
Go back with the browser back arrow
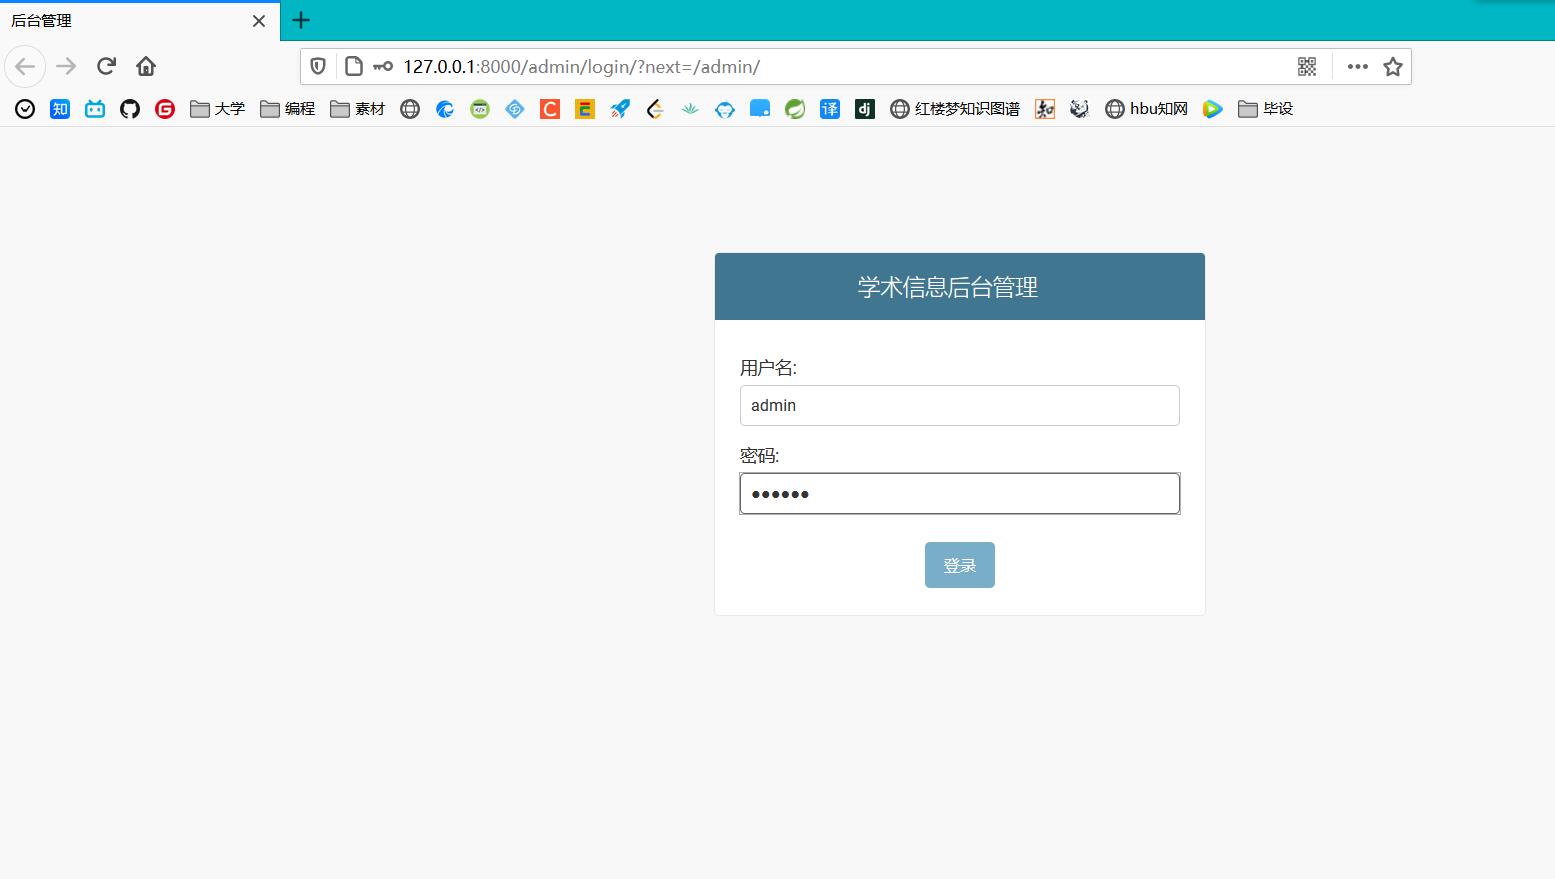click(x=25, y=67)
